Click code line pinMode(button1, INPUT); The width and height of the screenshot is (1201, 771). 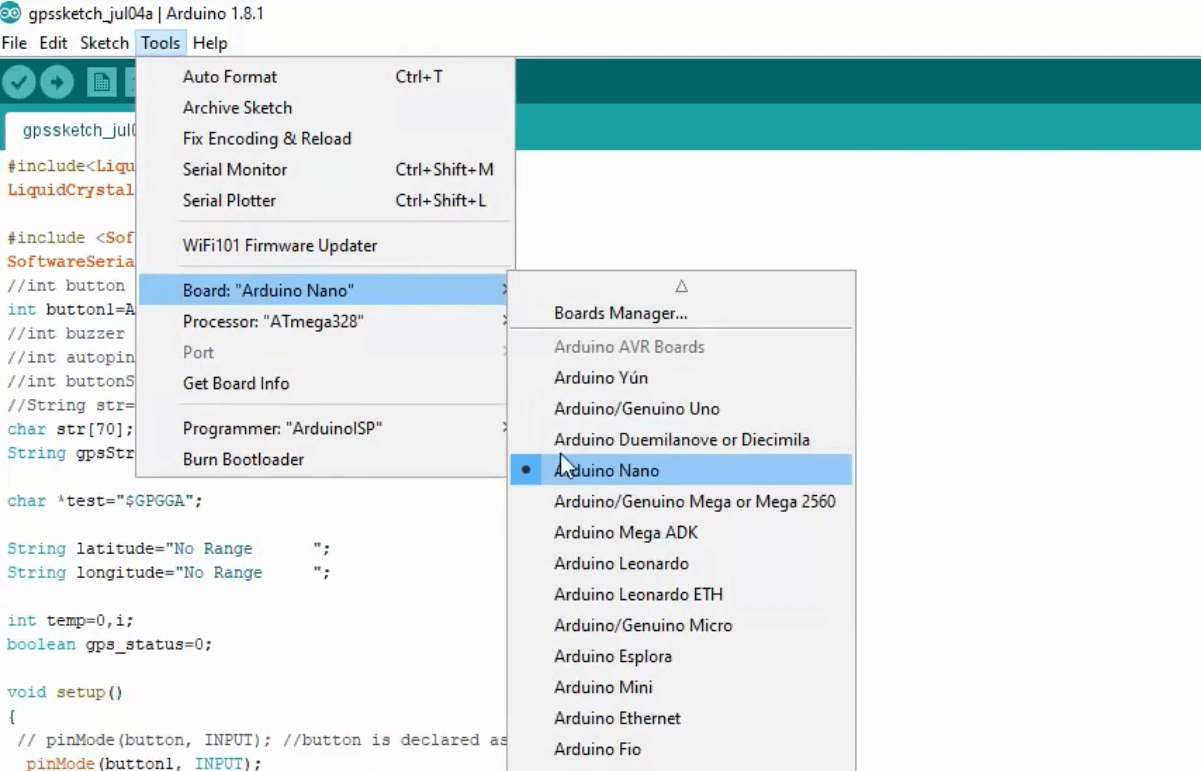(x=143, y=763)
